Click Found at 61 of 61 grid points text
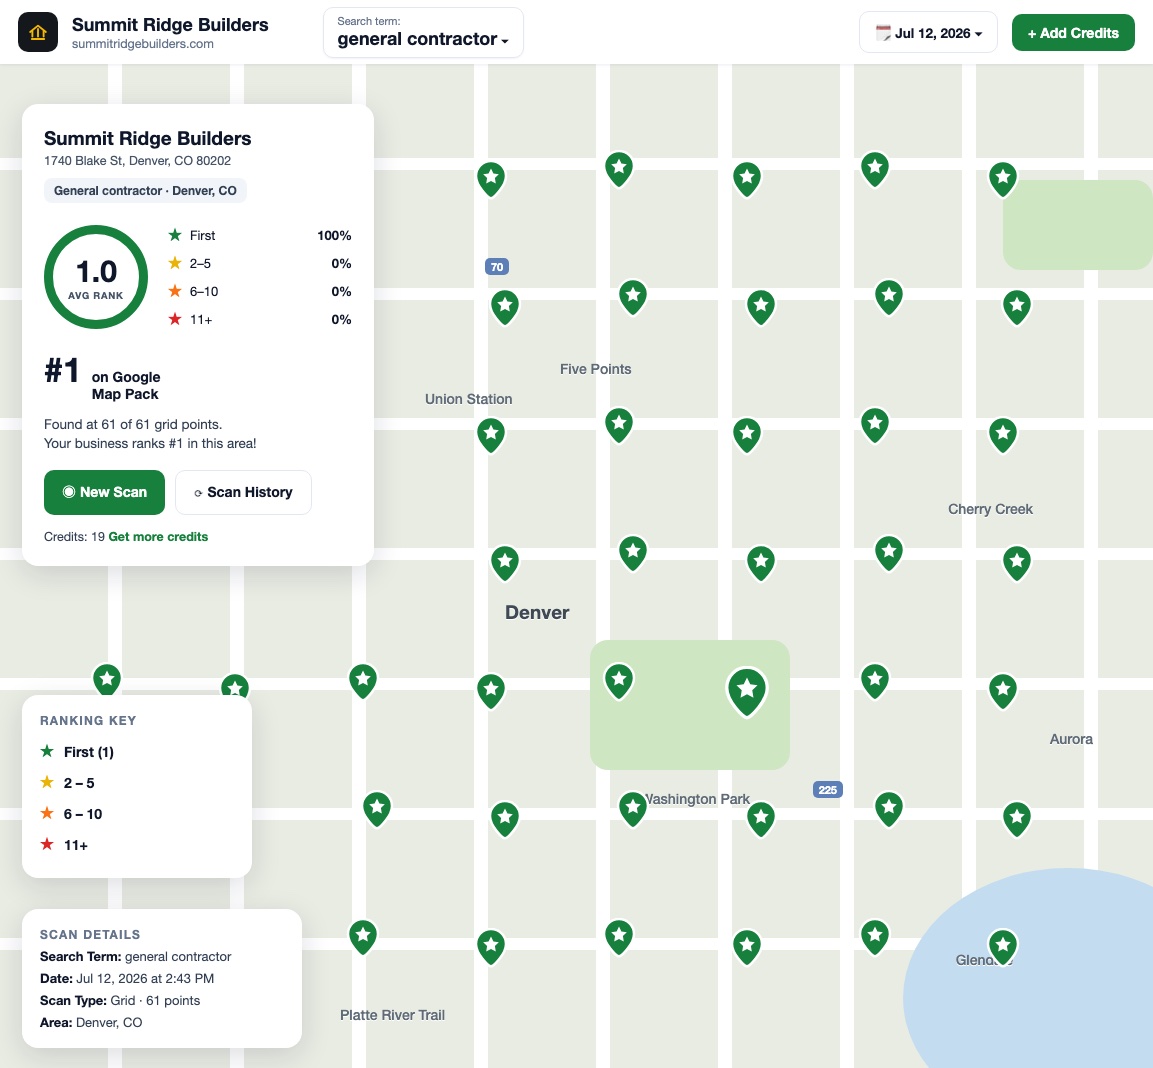The height and width of the screenshot is (1068, 1153). click(133, 424)
